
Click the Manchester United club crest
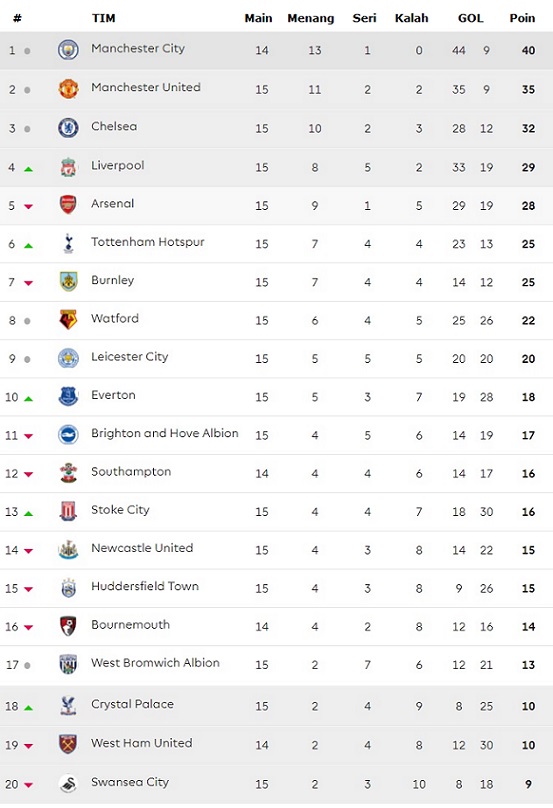coord(68,89)
